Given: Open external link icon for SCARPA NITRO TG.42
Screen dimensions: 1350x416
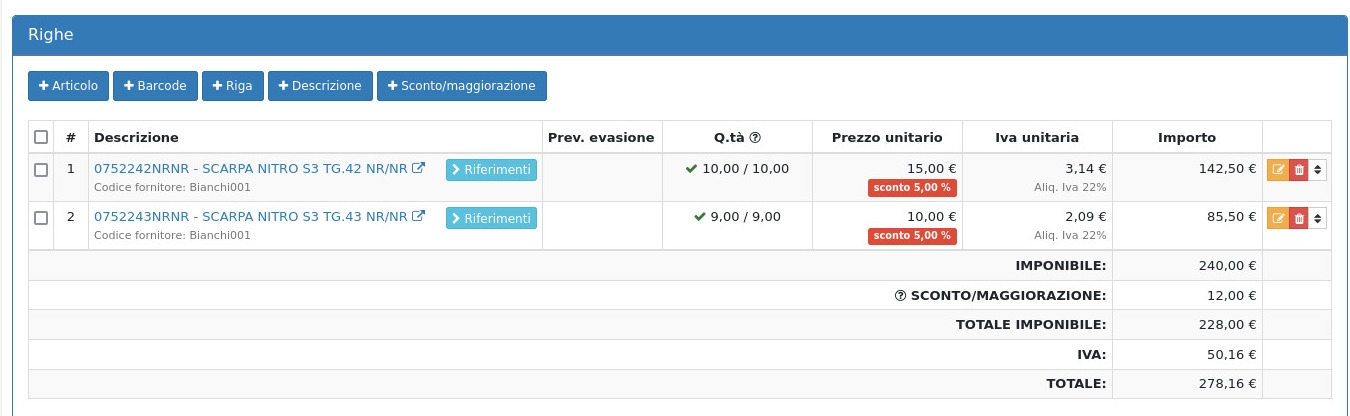Looking at the screenshot, I should click(x=419, y=168).
